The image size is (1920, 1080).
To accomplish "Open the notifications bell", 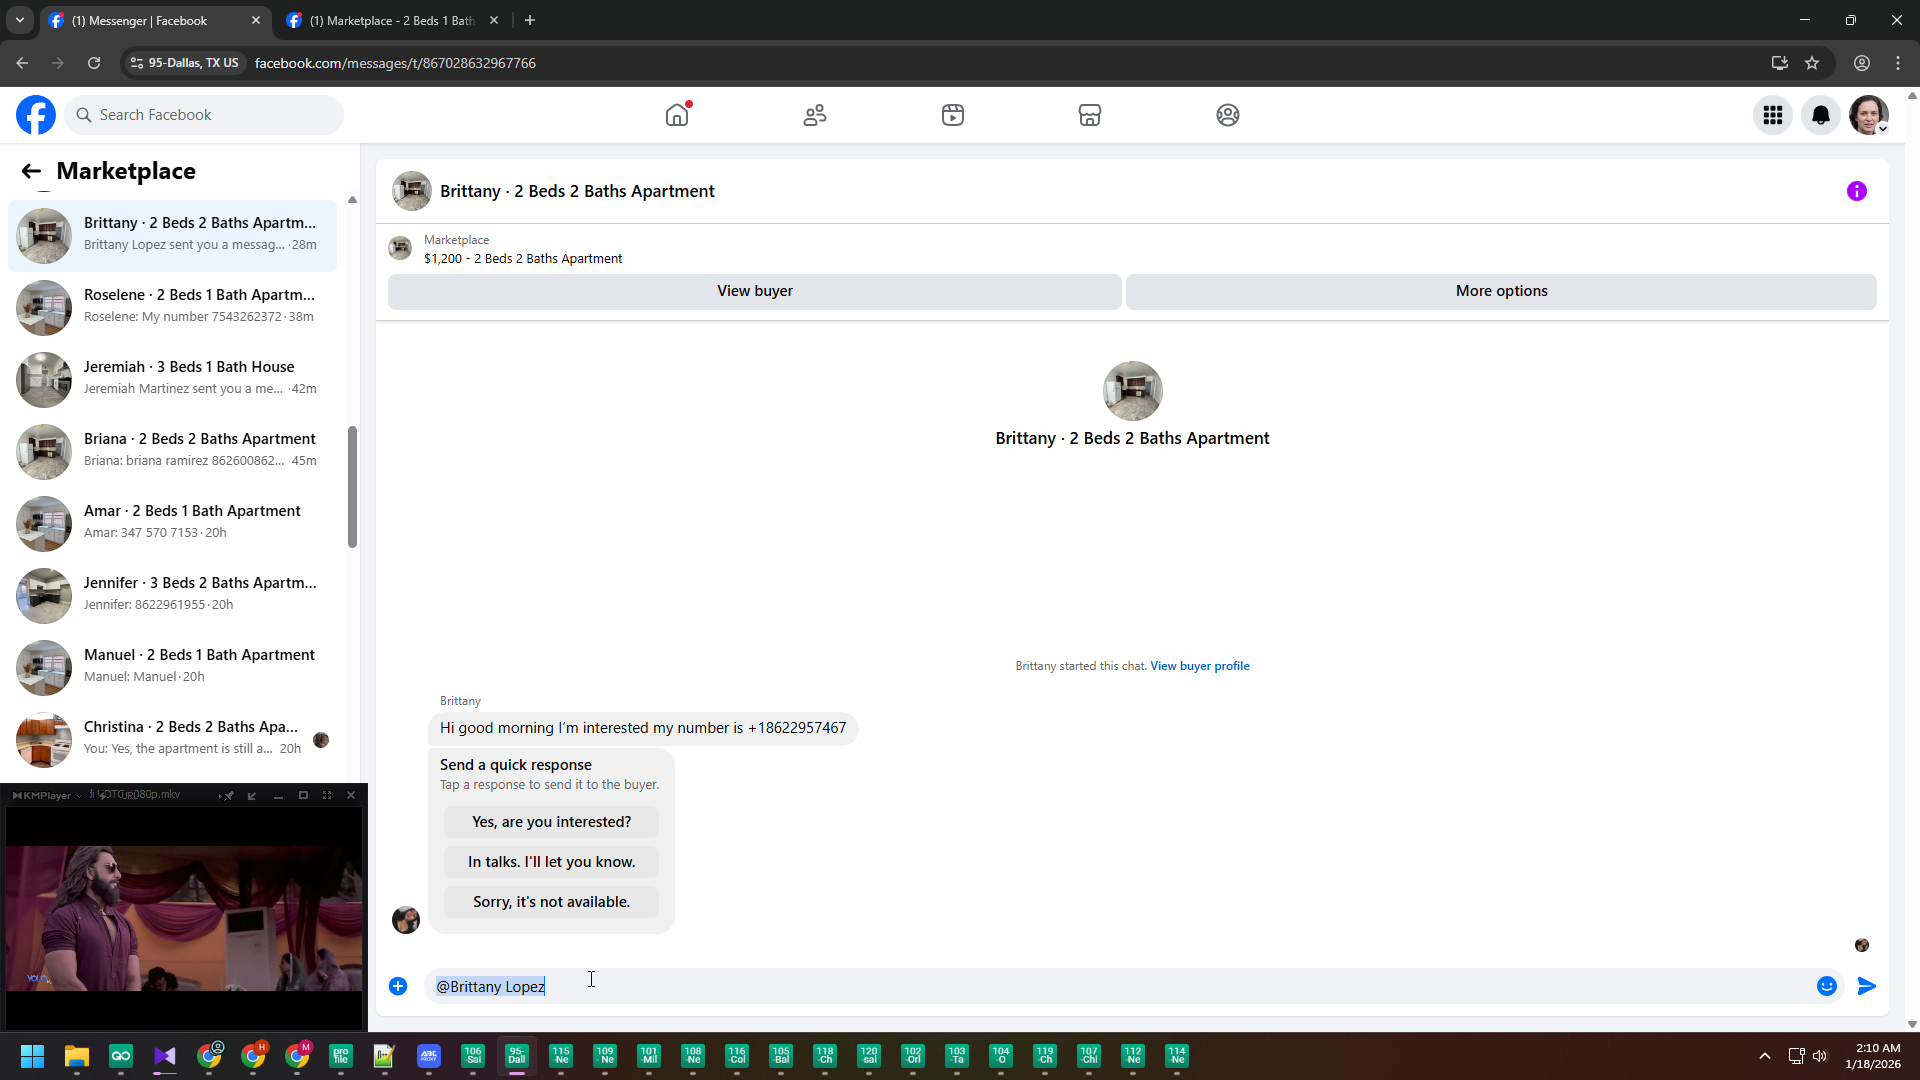I will pyautogui.click(x=1820, y=115).
